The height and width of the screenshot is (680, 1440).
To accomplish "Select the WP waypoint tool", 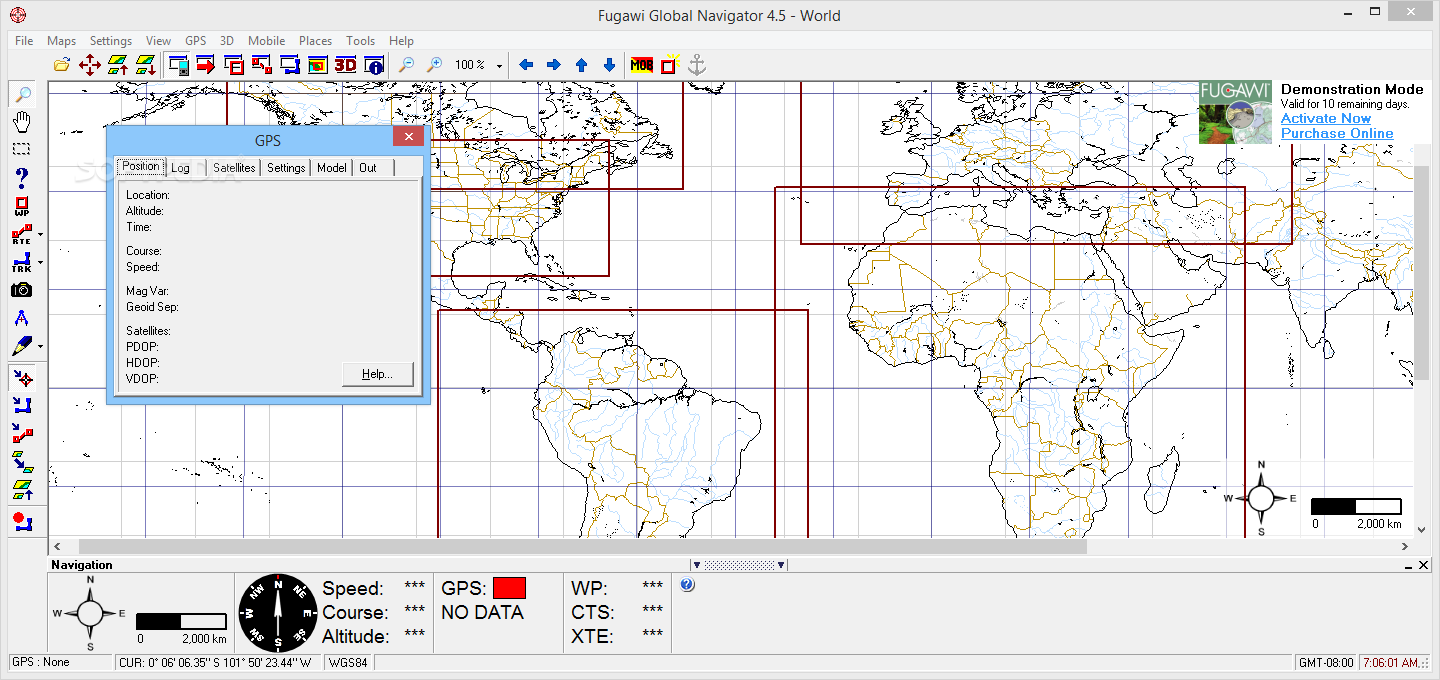I will tap(21, 207).
